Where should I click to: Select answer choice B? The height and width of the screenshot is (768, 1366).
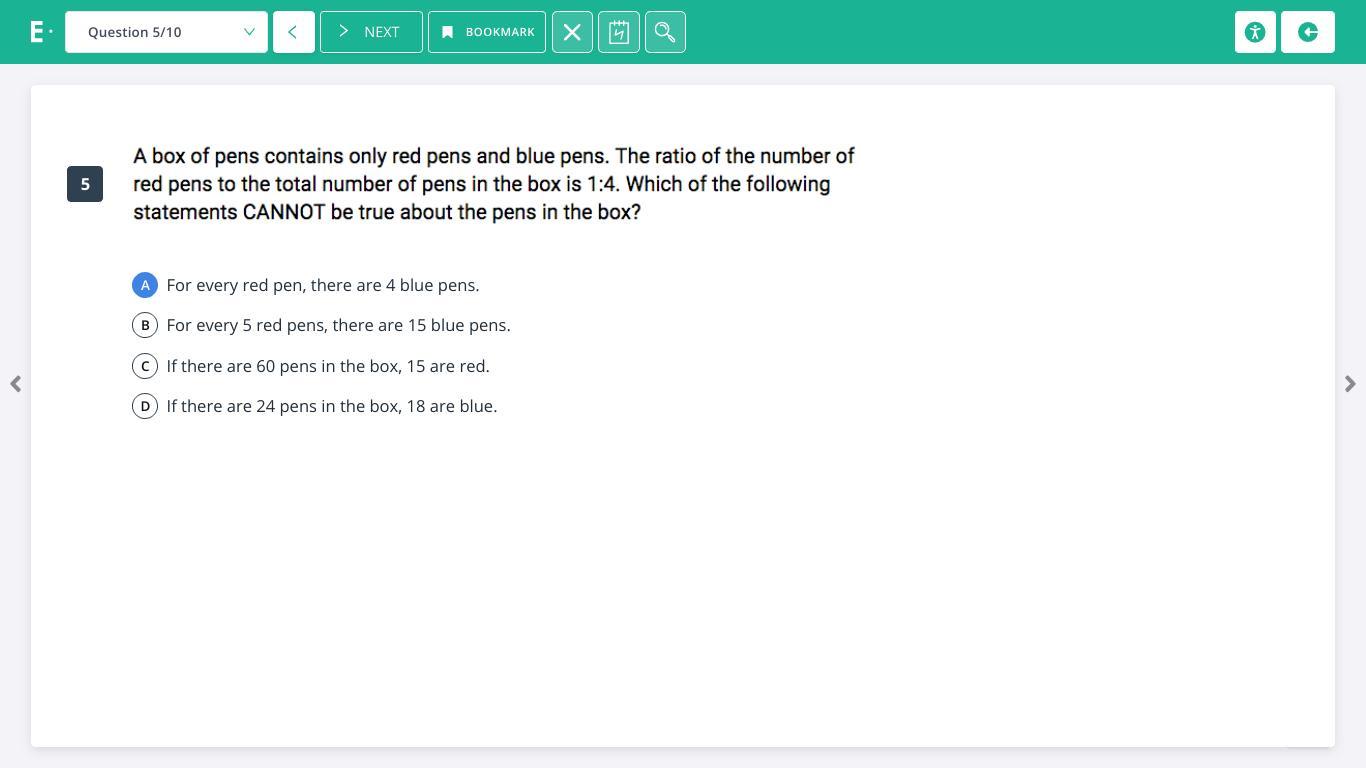point(145,325)
